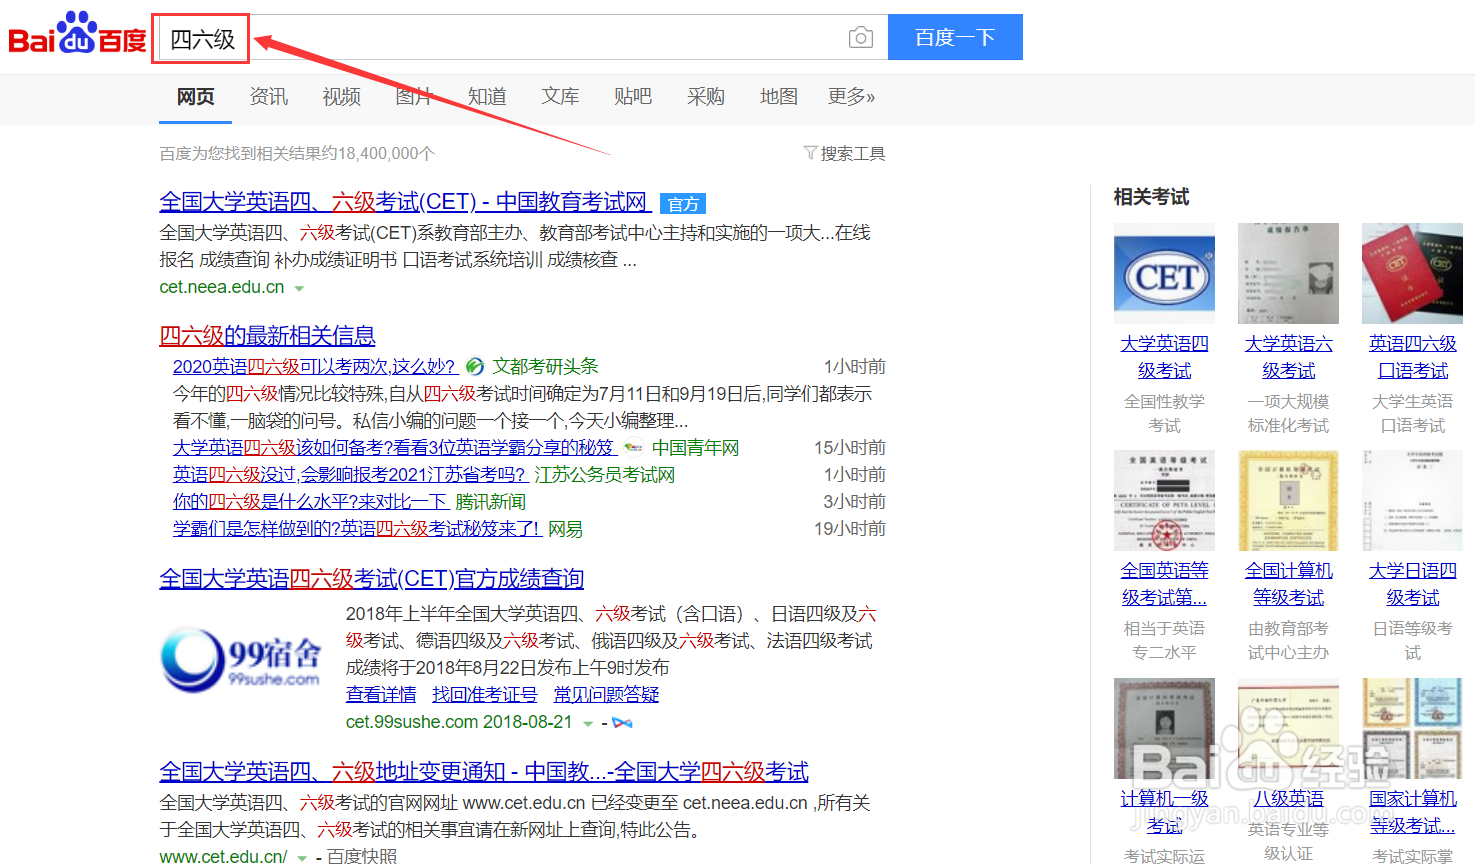
Task: Click the CET logo thumbnail for 大学英语四级考试
Action: 1164,273
